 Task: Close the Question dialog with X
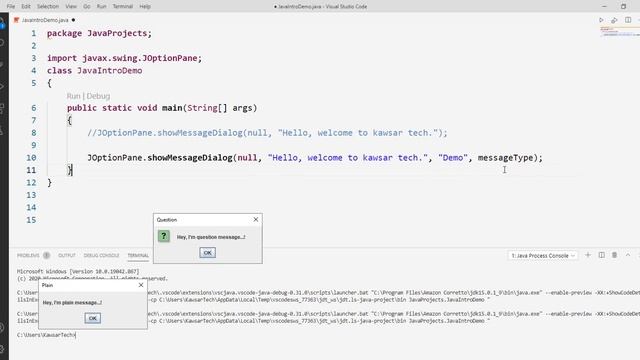256,220
